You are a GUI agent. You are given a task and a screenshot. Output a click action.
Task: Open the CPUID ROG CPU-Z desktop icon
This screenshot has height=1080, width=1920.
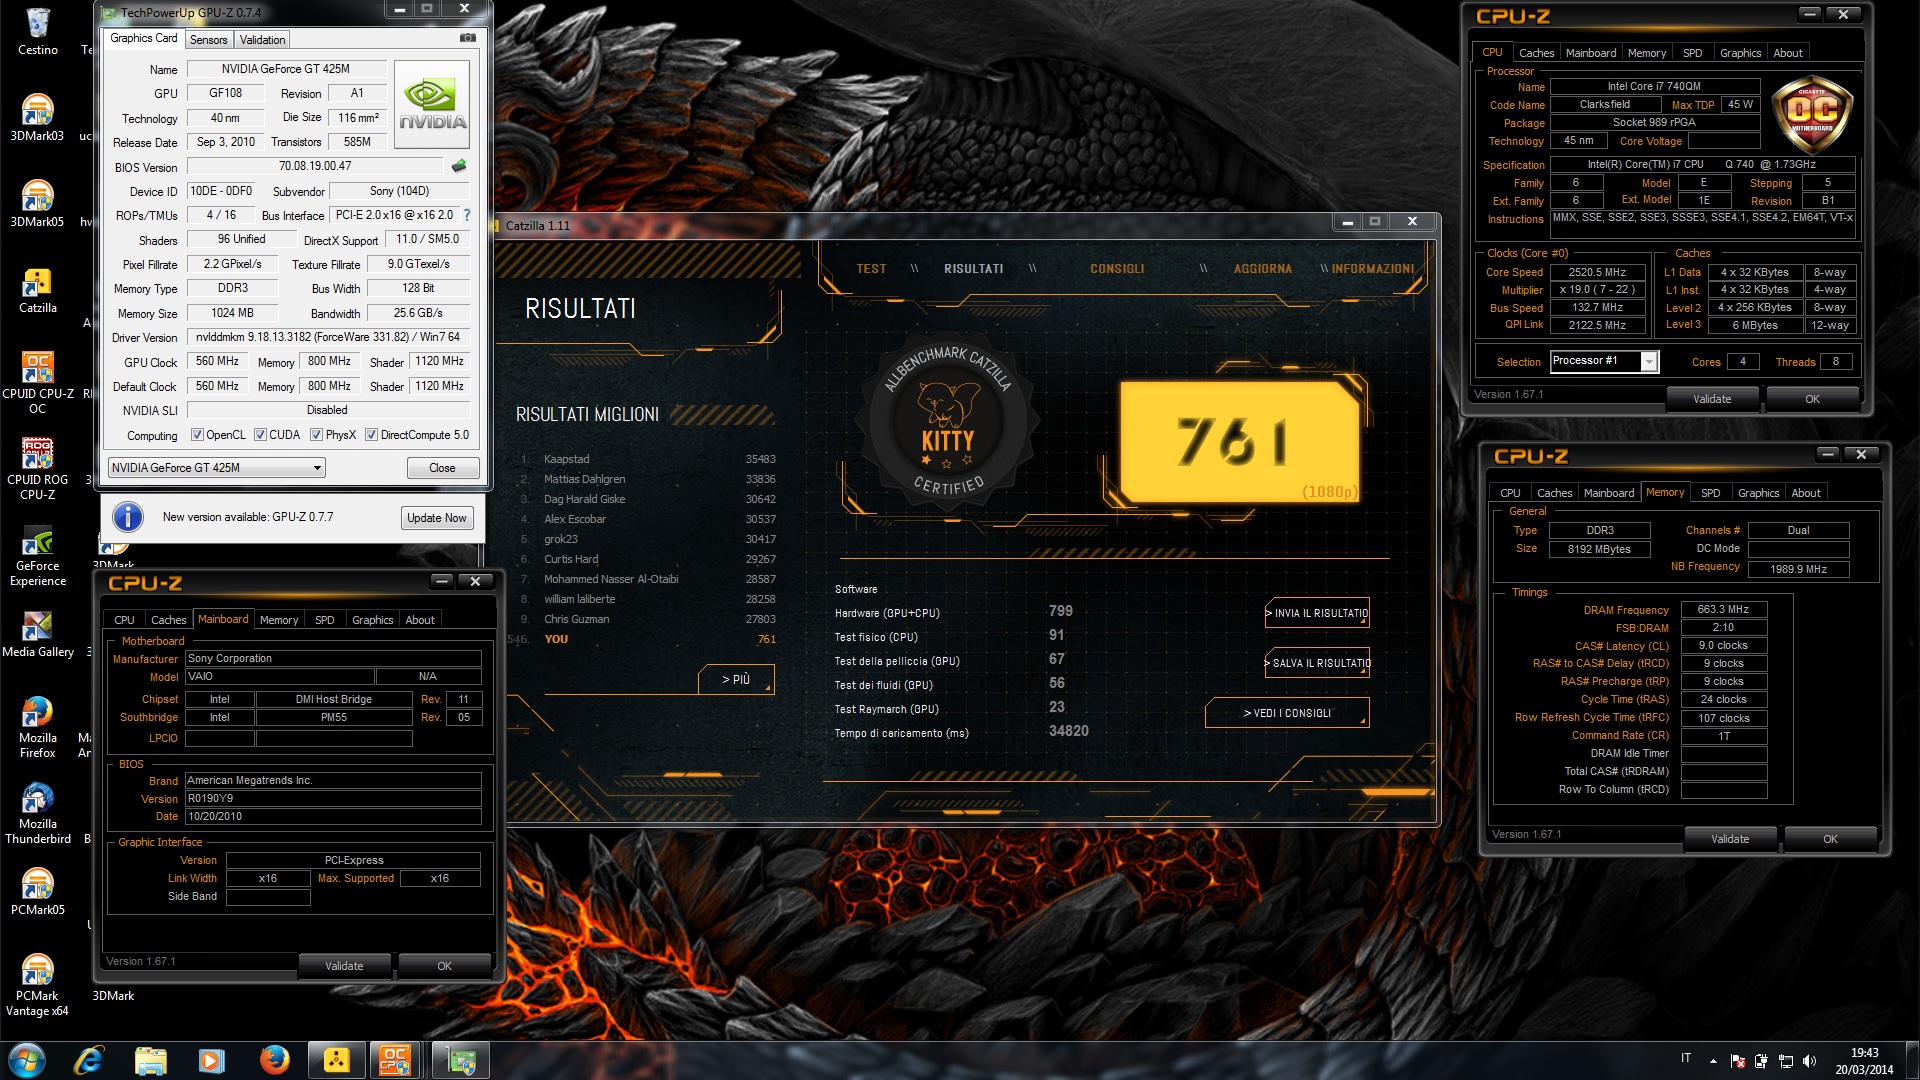38,469
